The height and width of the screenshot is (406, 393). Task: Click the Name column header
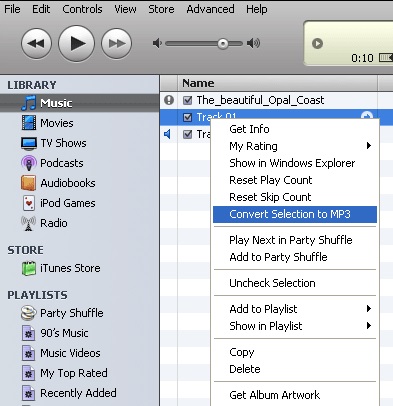click(278, 83)
